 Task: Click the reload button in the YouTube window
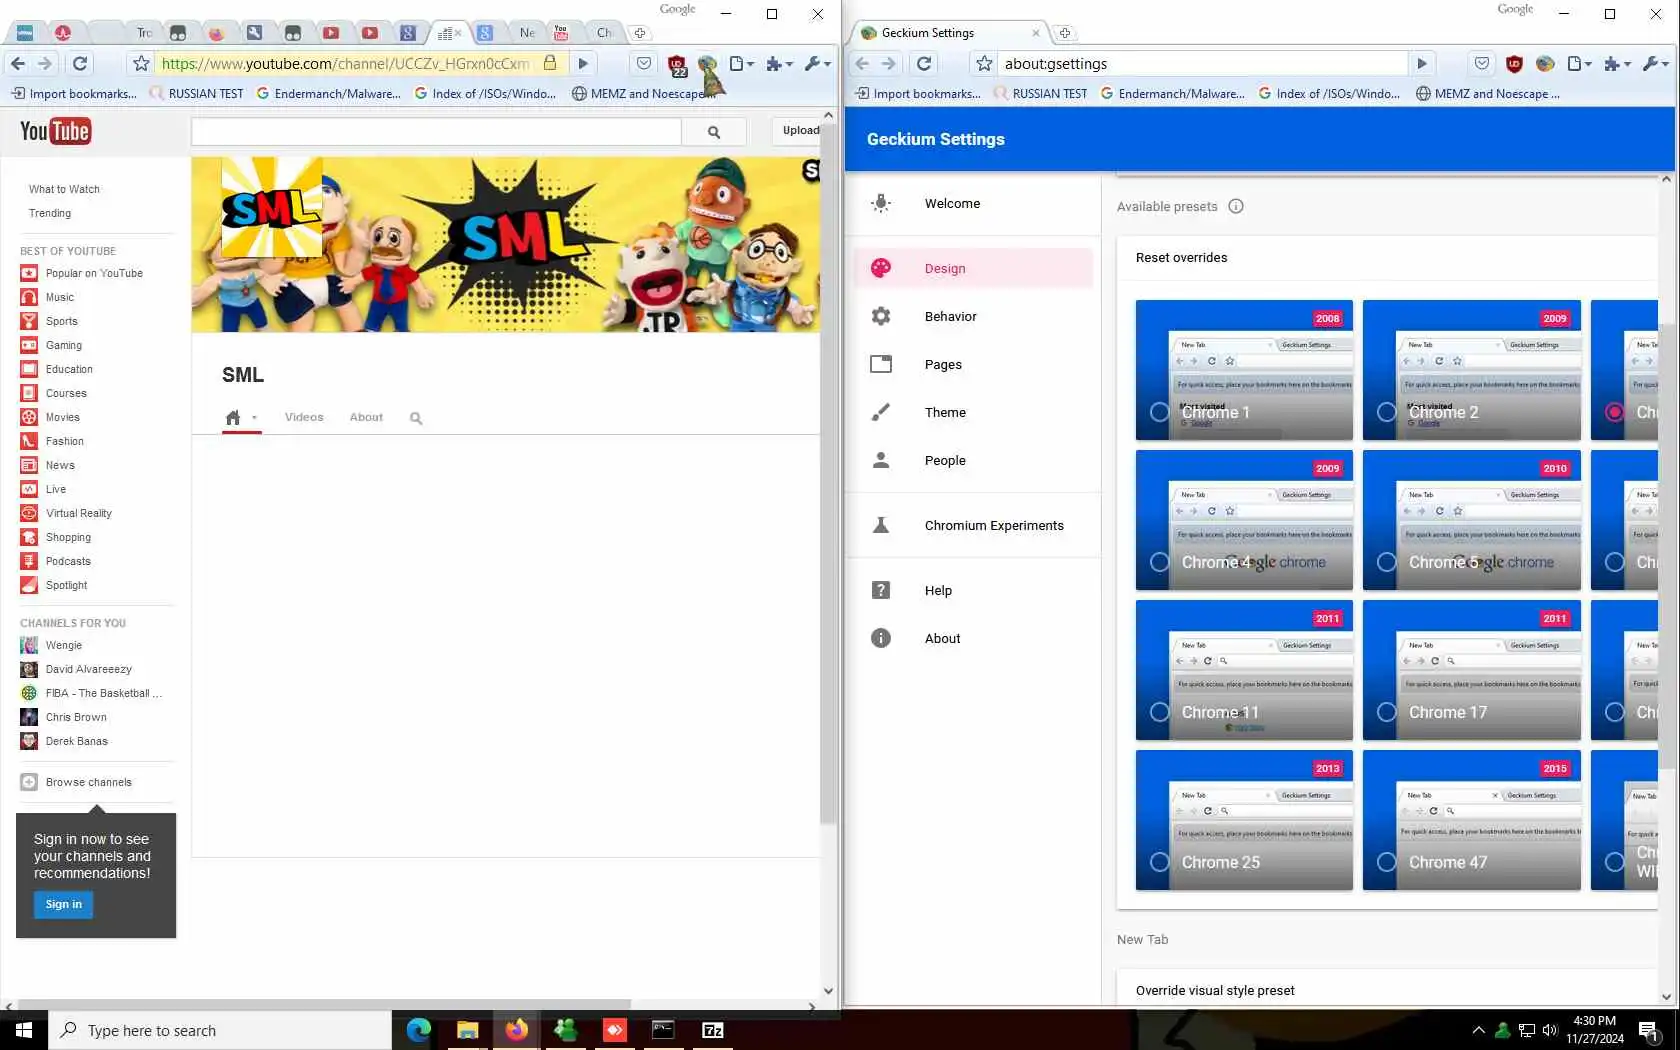[80, 63]
